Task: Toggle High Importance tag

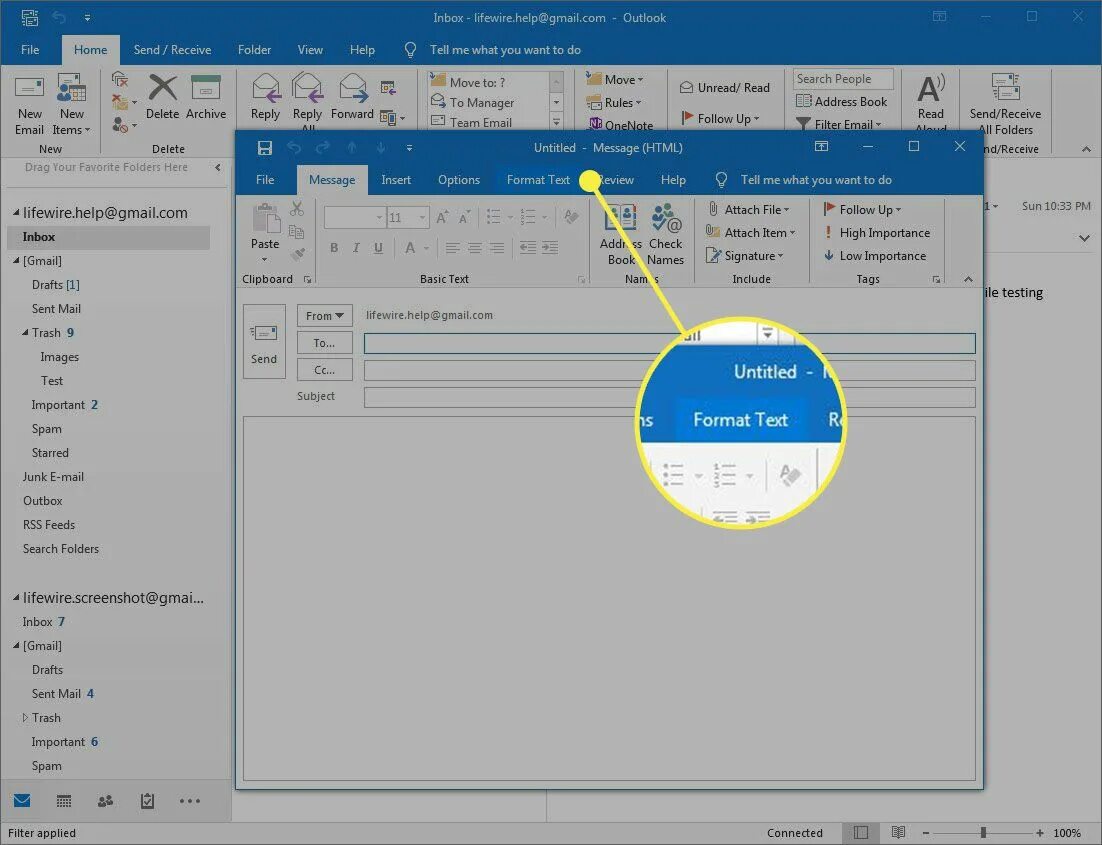Action: (876, 233)
